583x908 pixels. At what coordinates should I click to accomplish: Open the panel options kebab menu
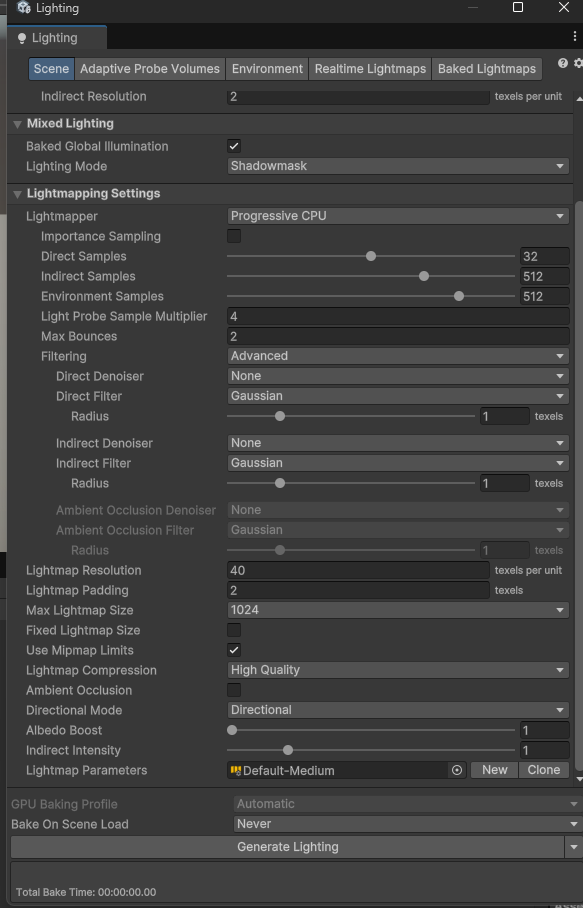click(575, 36)
